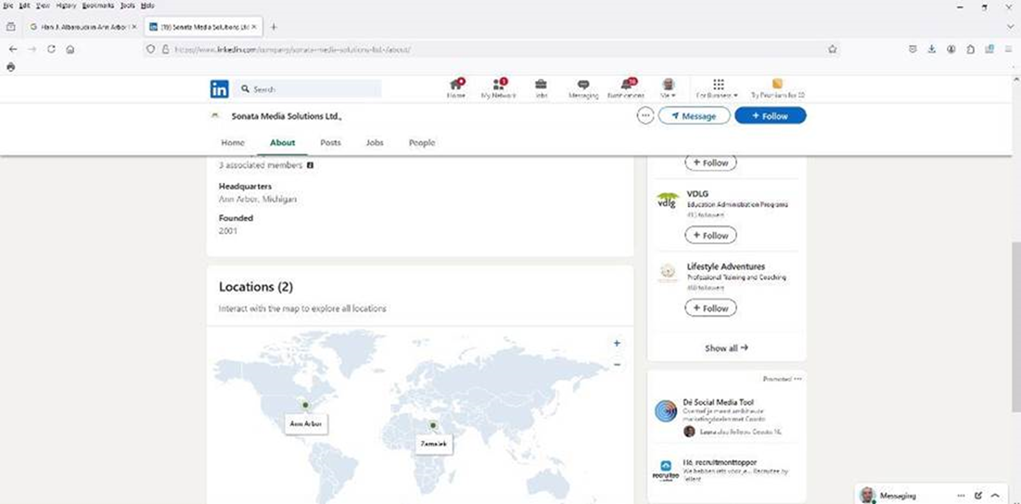The width and height of the screenshot is (1021, 504).
Task: Open the Firefox Downloads icon
Action: click(x=932, y=49)
